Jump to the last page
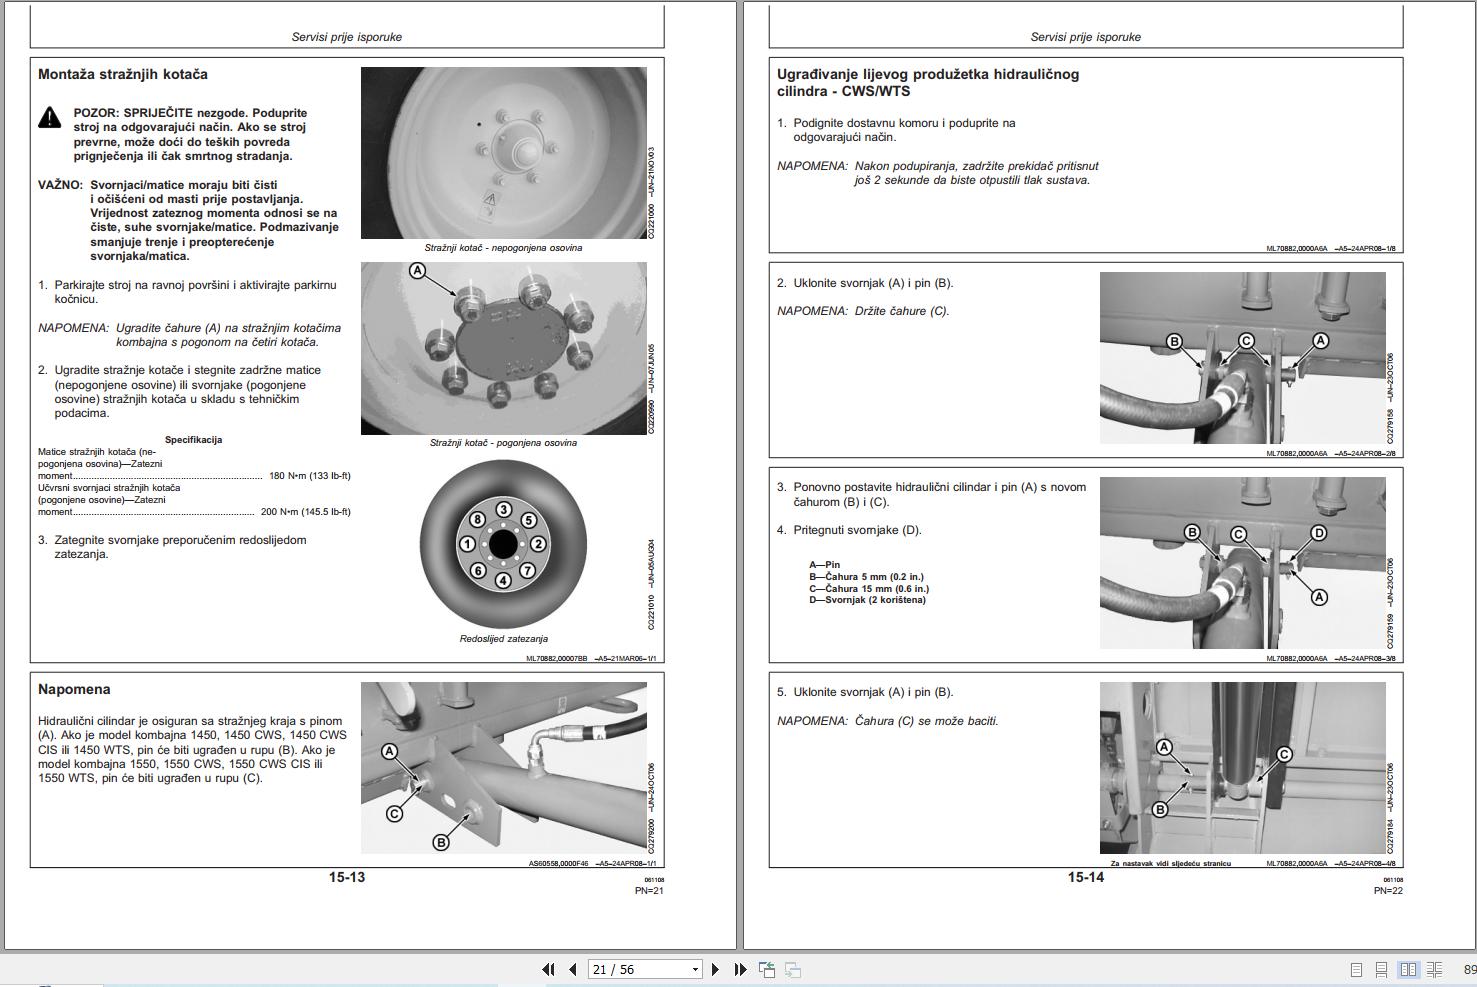The height and width of the screenshot is (987, 1477). tap(740, 969)
